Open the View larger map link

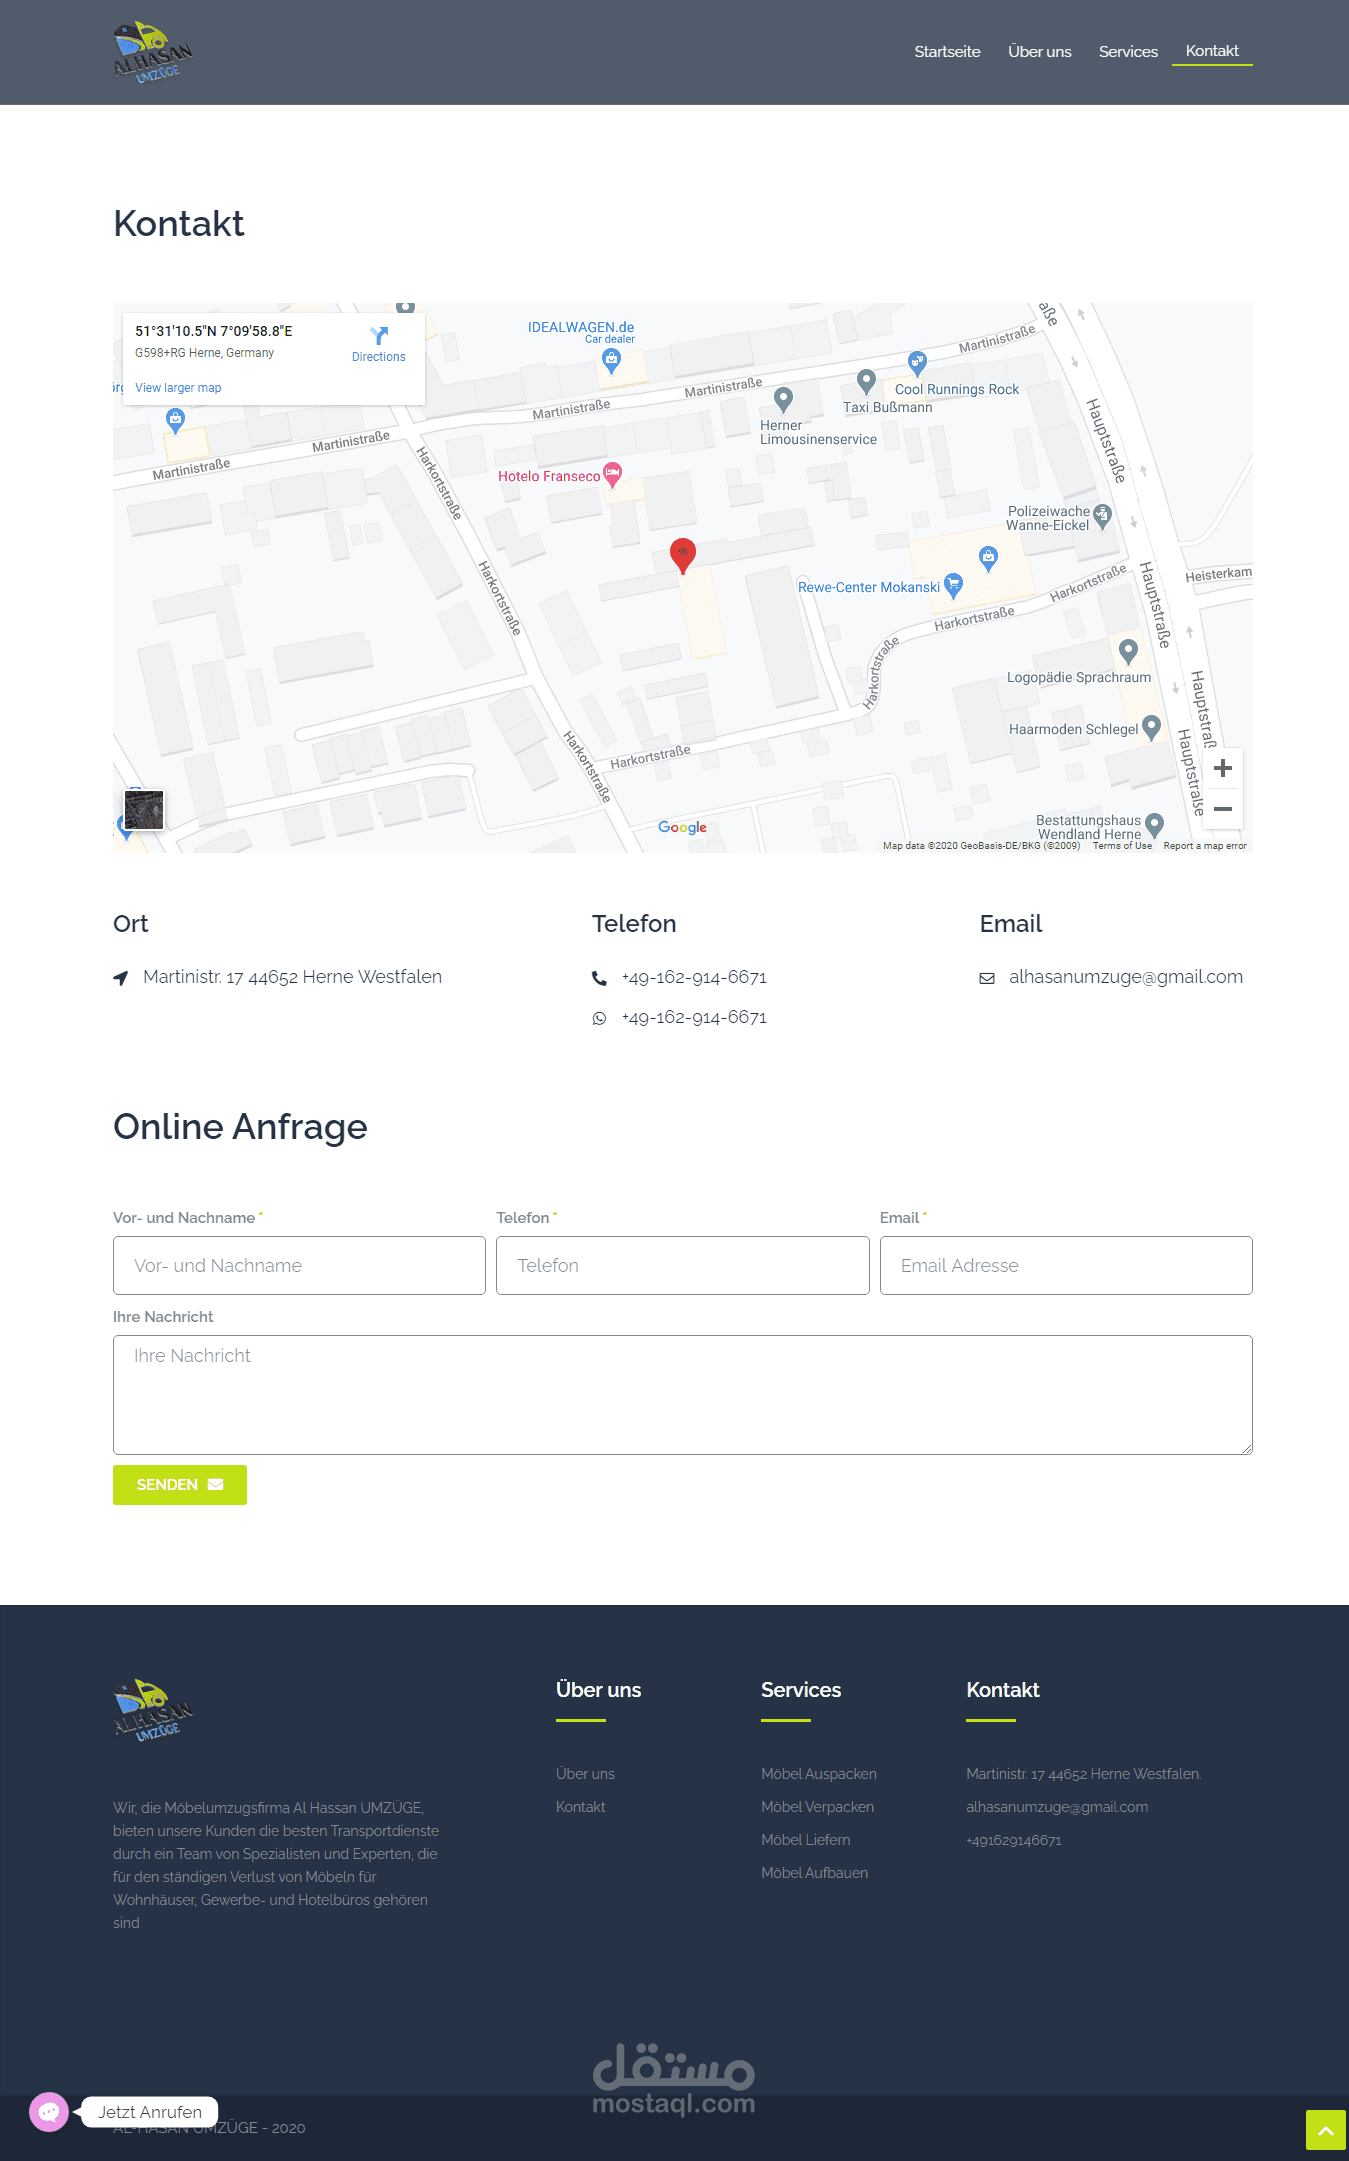pos(178,388)
